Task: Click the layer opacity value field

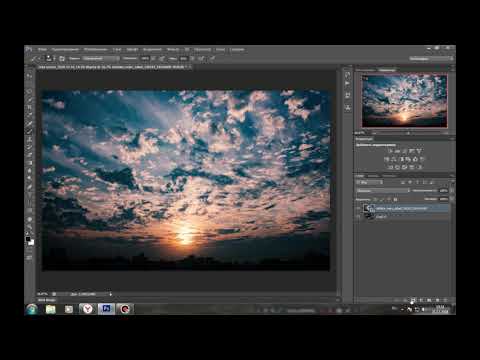Action: click(443, 191)
